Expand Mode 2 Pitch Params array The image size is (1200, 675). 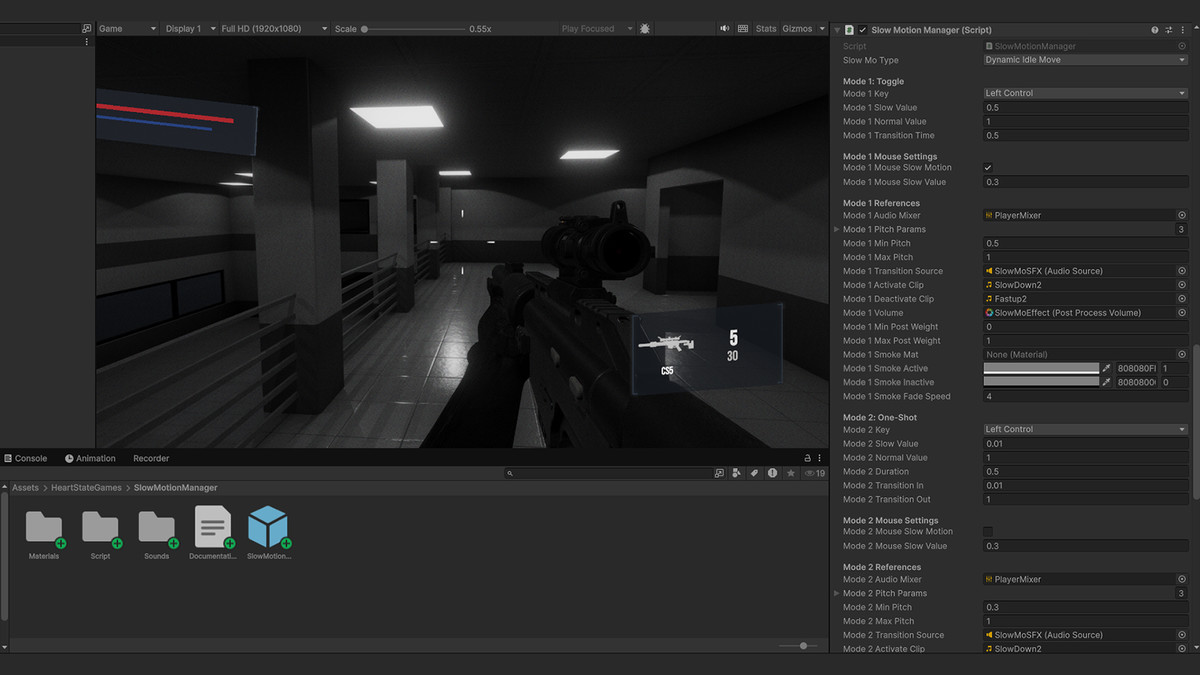point(837,593)
